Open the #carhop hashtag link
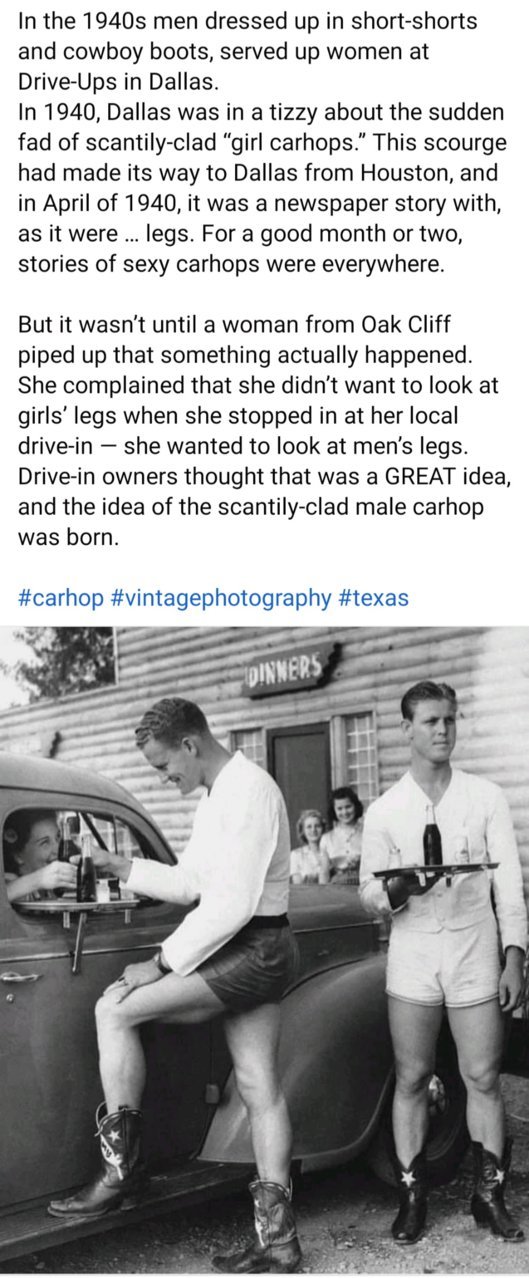This screenshot has height=1278, width=529. coord(57,598)
